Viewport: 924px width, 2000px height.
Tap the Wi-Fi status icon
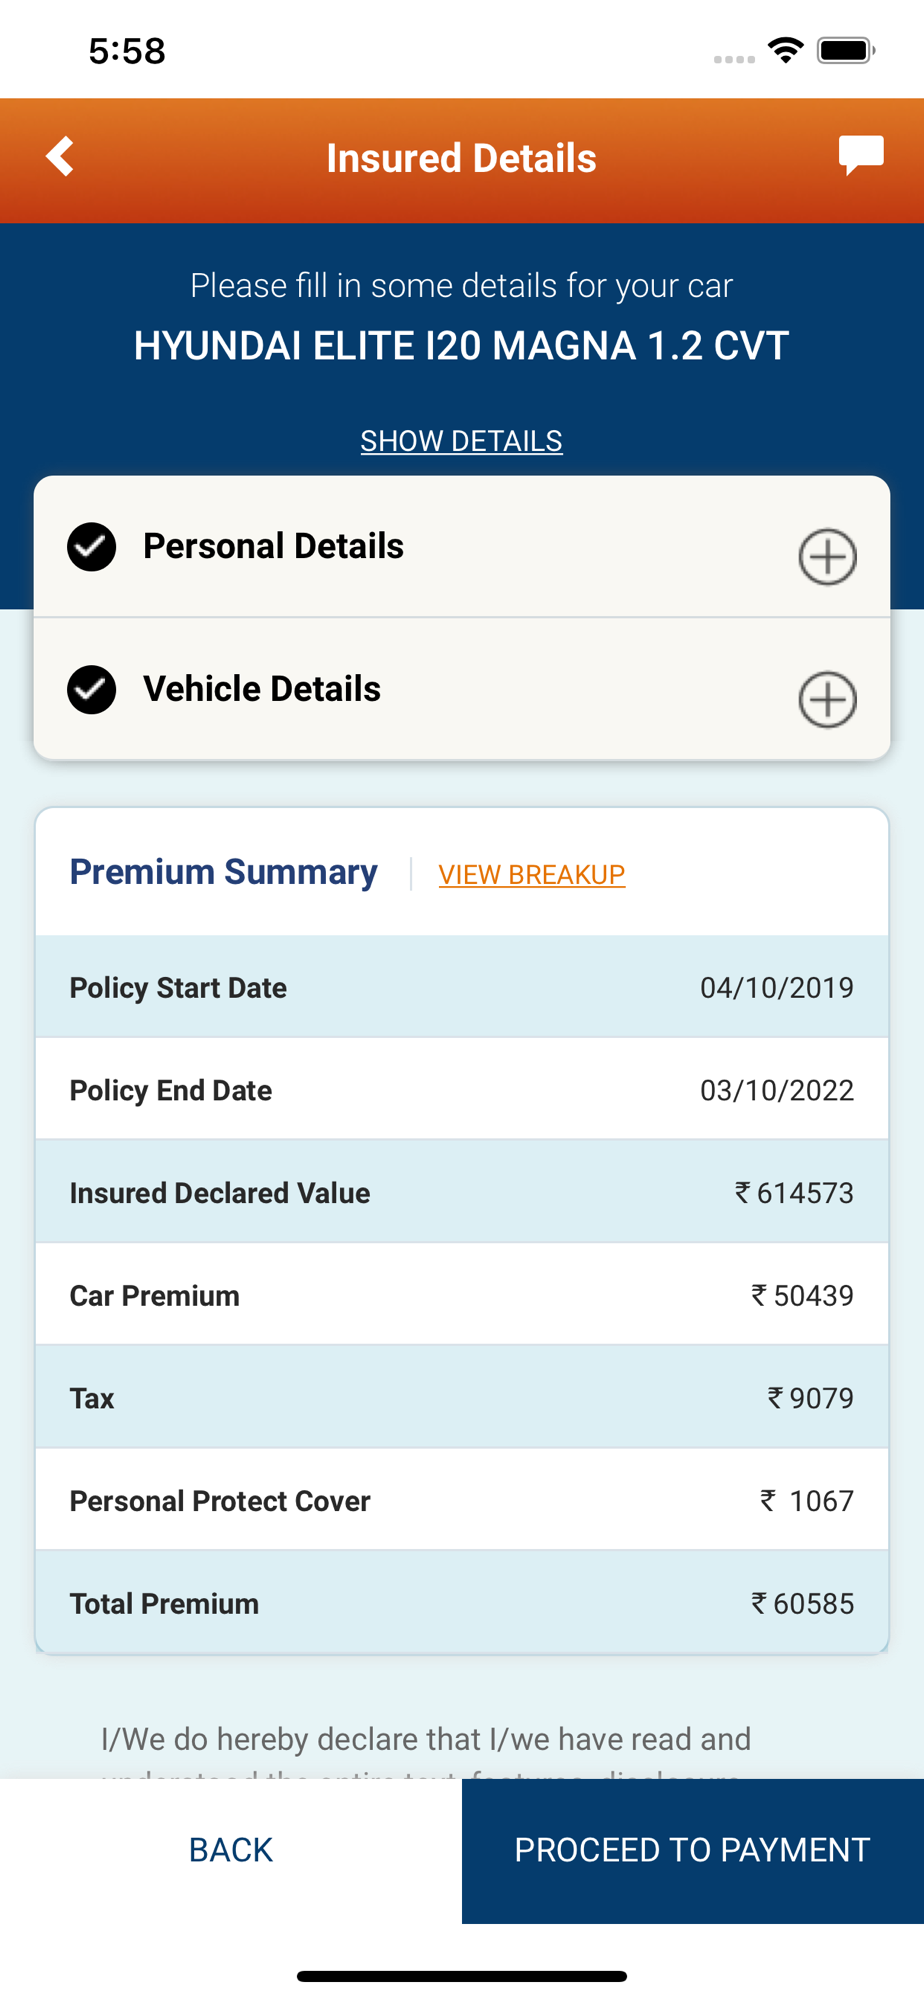pos(786,50)
